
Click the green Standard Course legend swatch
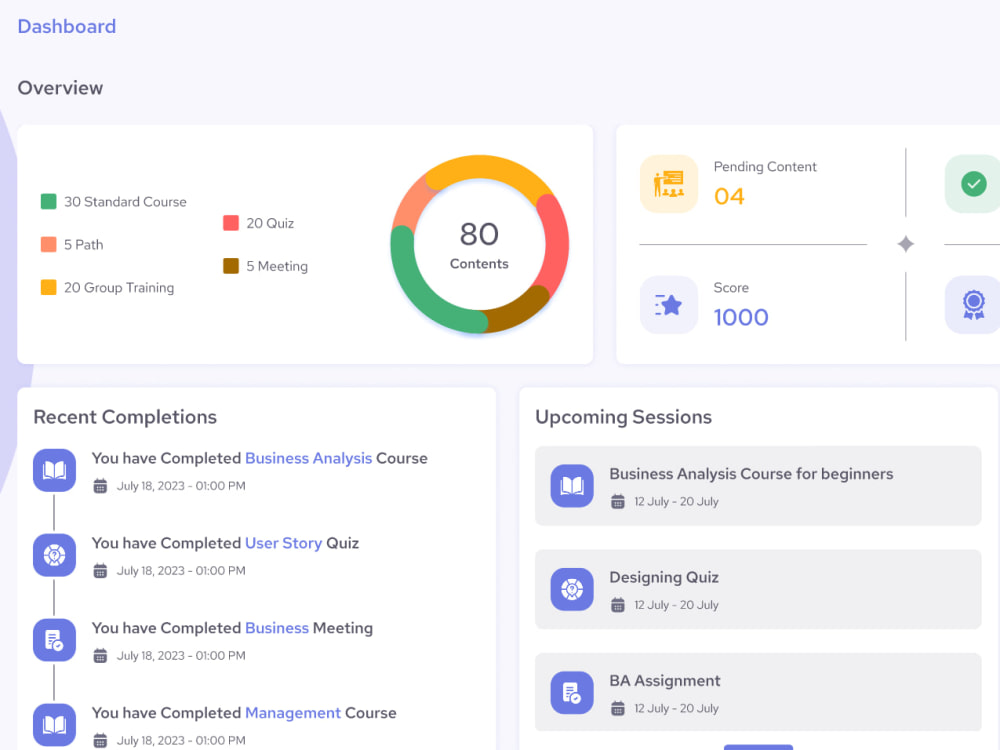(x=48, y=202)
